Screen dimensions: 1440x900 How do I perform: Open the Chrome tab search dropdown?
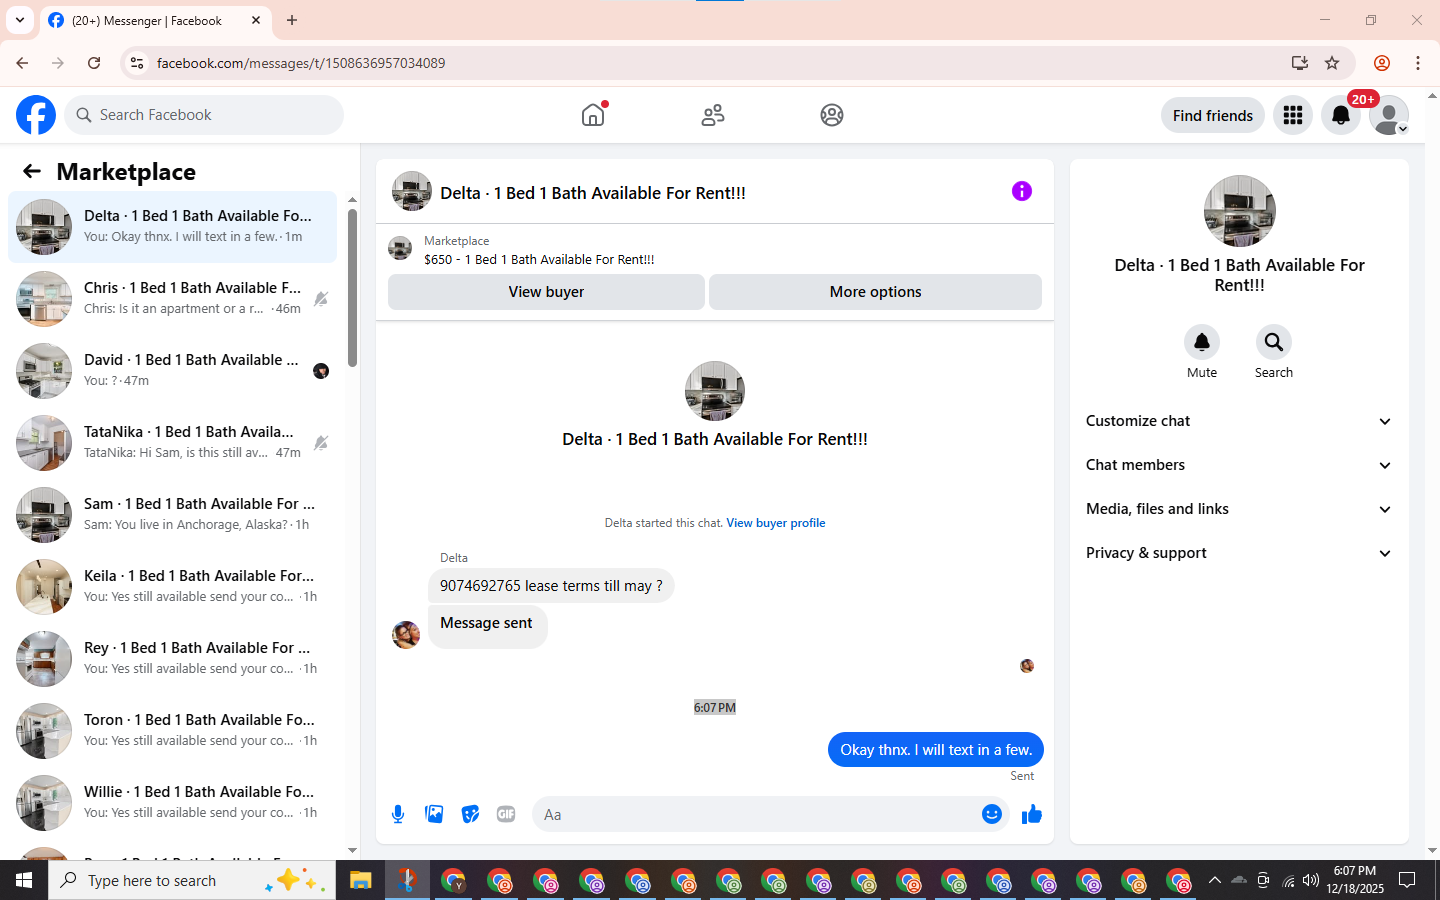19,20
